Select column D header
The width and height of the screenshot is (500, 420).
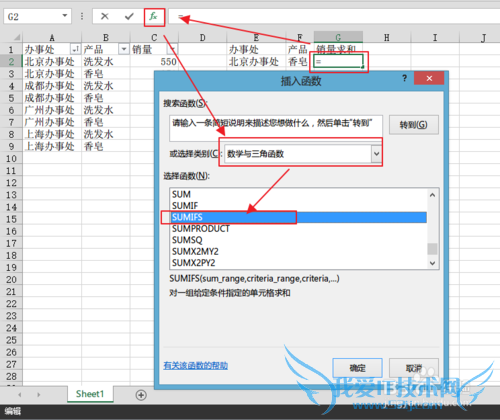203,38
